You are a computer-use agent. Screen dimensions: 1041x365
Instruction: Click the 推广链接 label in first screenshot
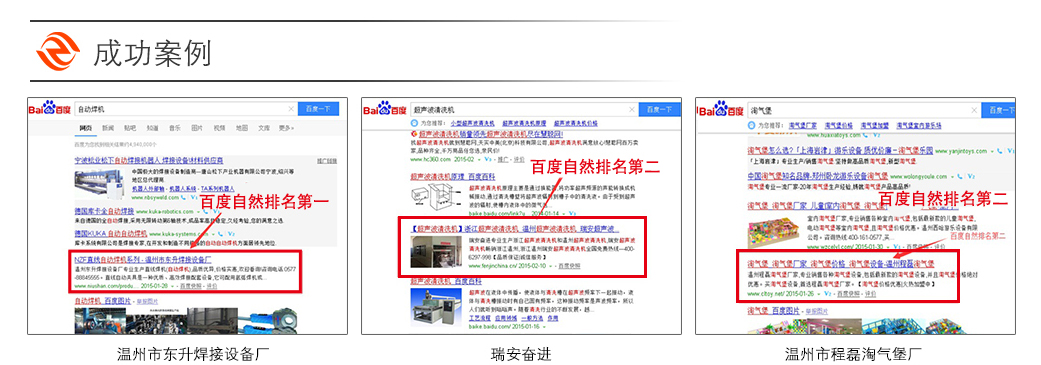327,161
